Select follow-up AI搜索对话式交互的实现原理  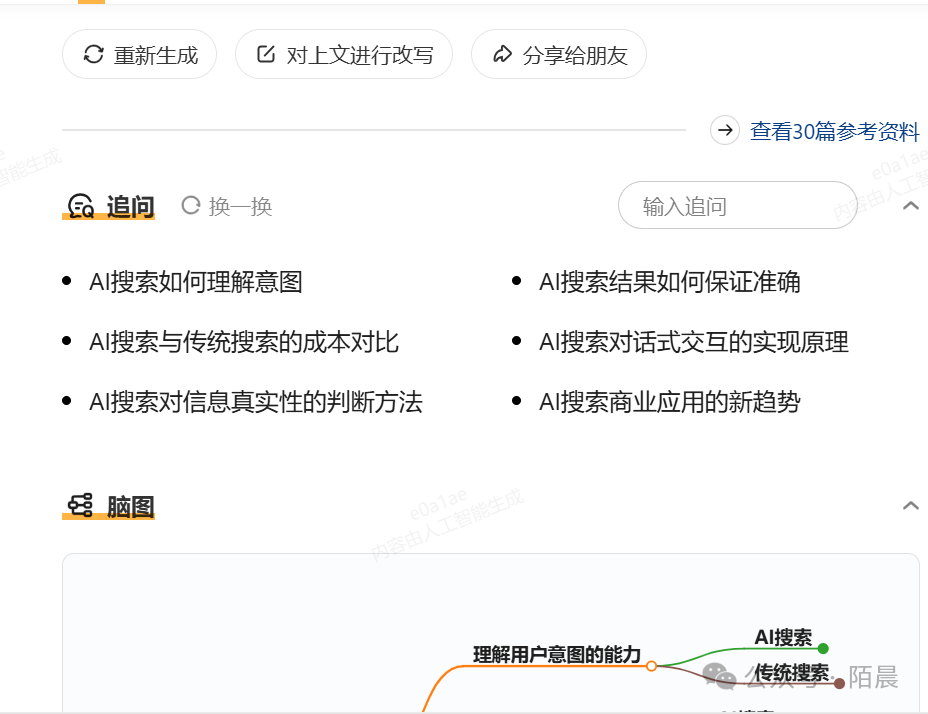(x=694, y=342)
